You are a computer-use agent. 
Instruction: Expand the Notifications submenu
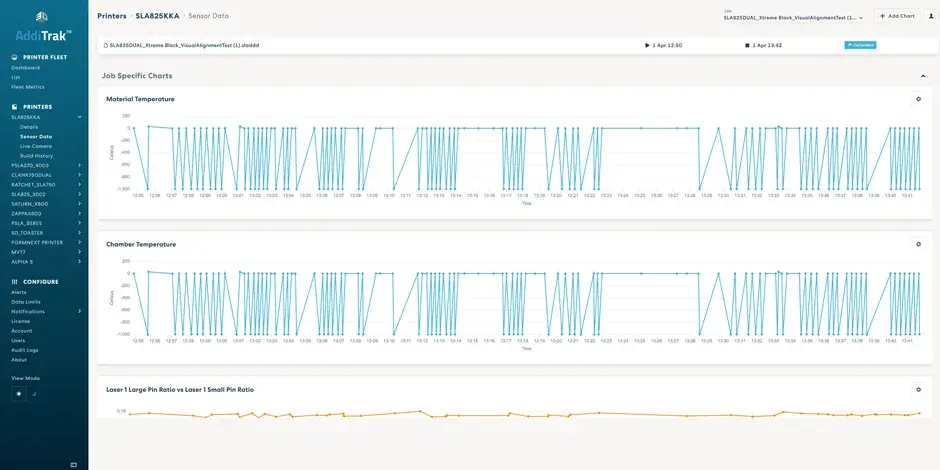(80, 311)
